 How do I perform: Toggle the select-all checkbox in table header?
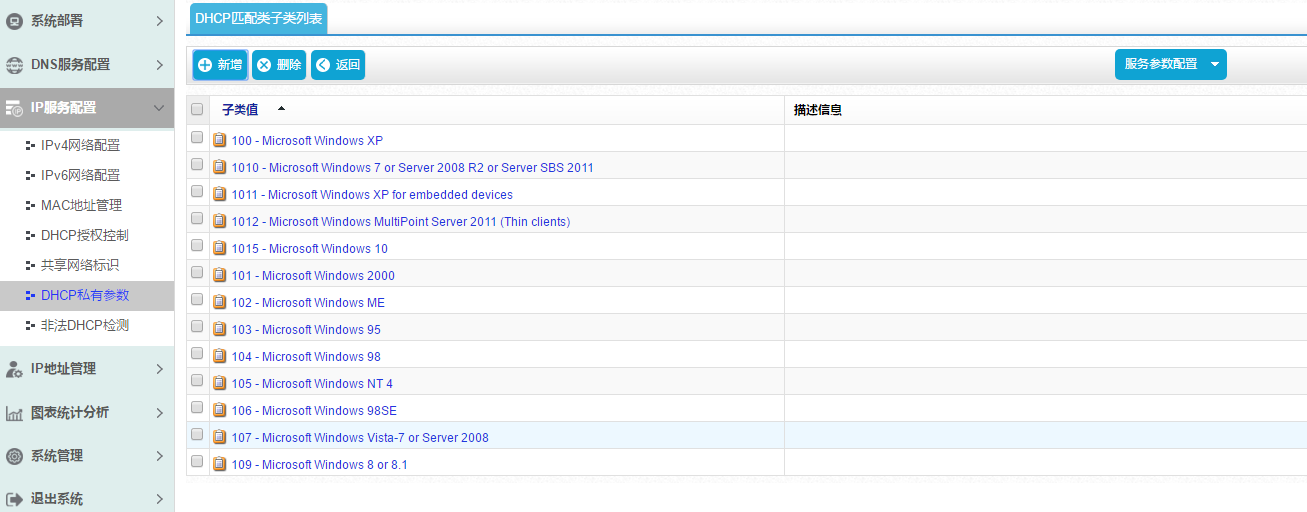[197, 109]
